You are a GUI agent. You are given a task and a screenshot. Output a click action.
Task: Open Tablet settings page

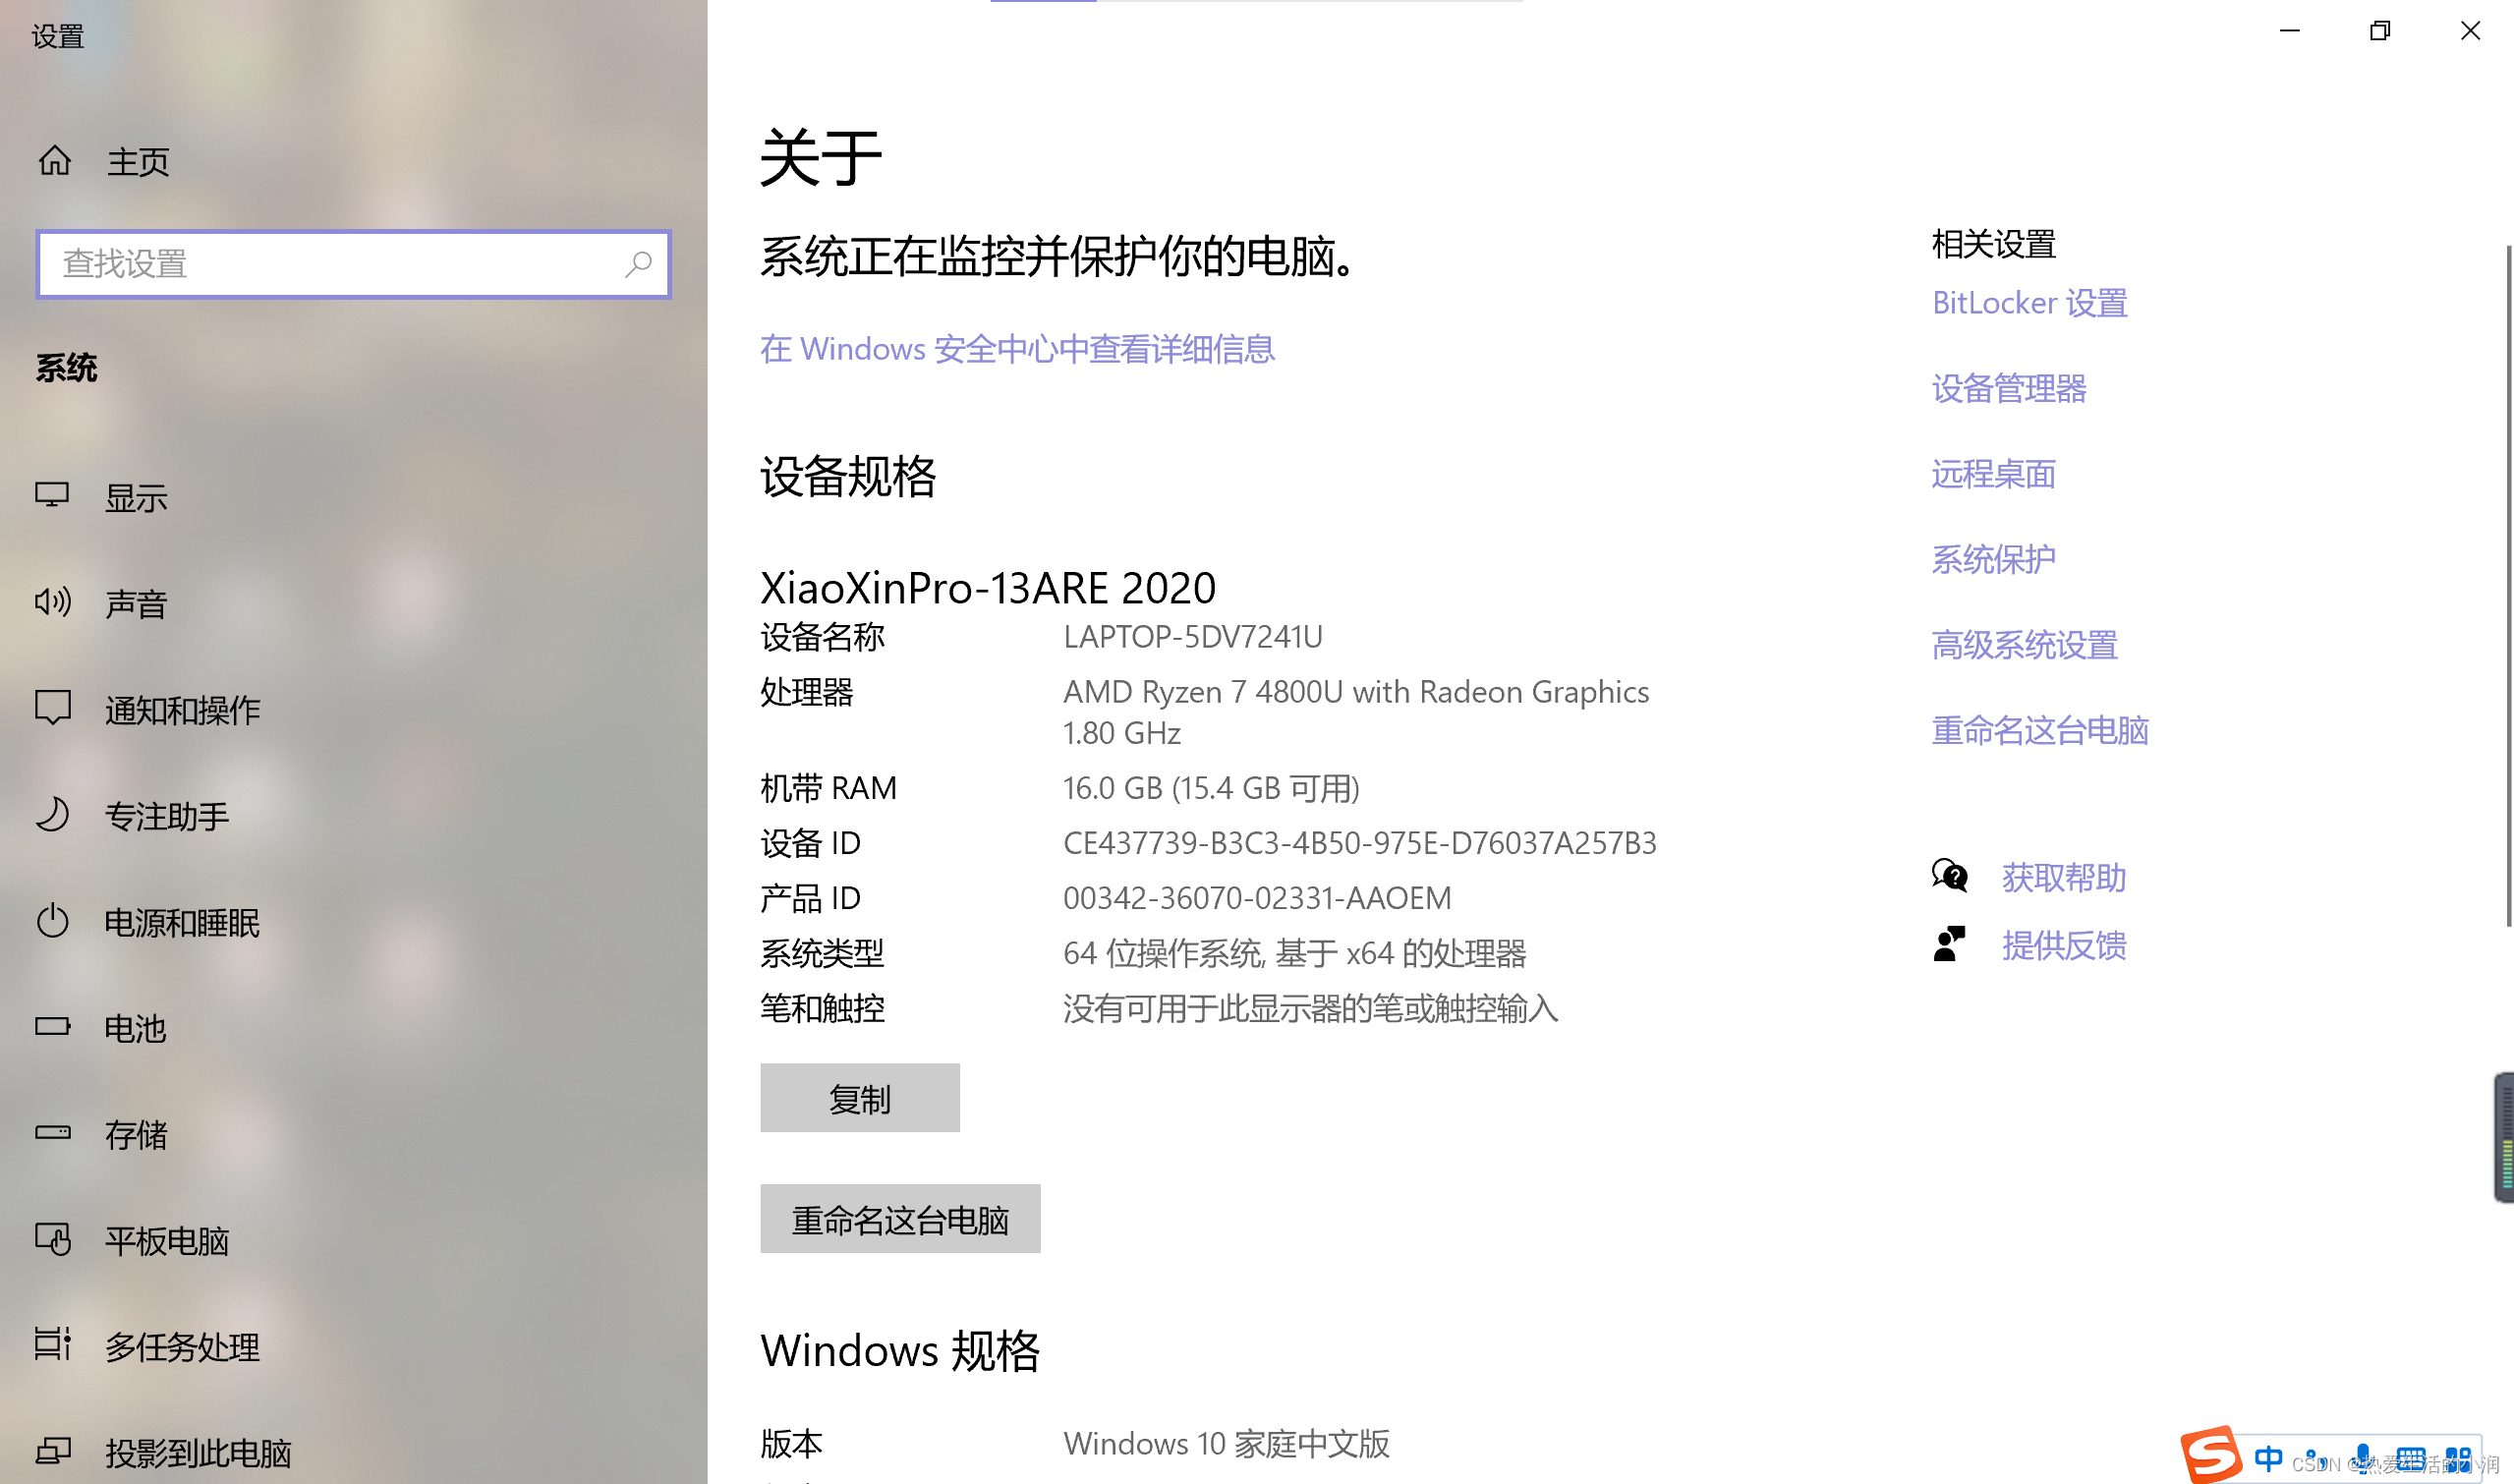coord(167,1241)
